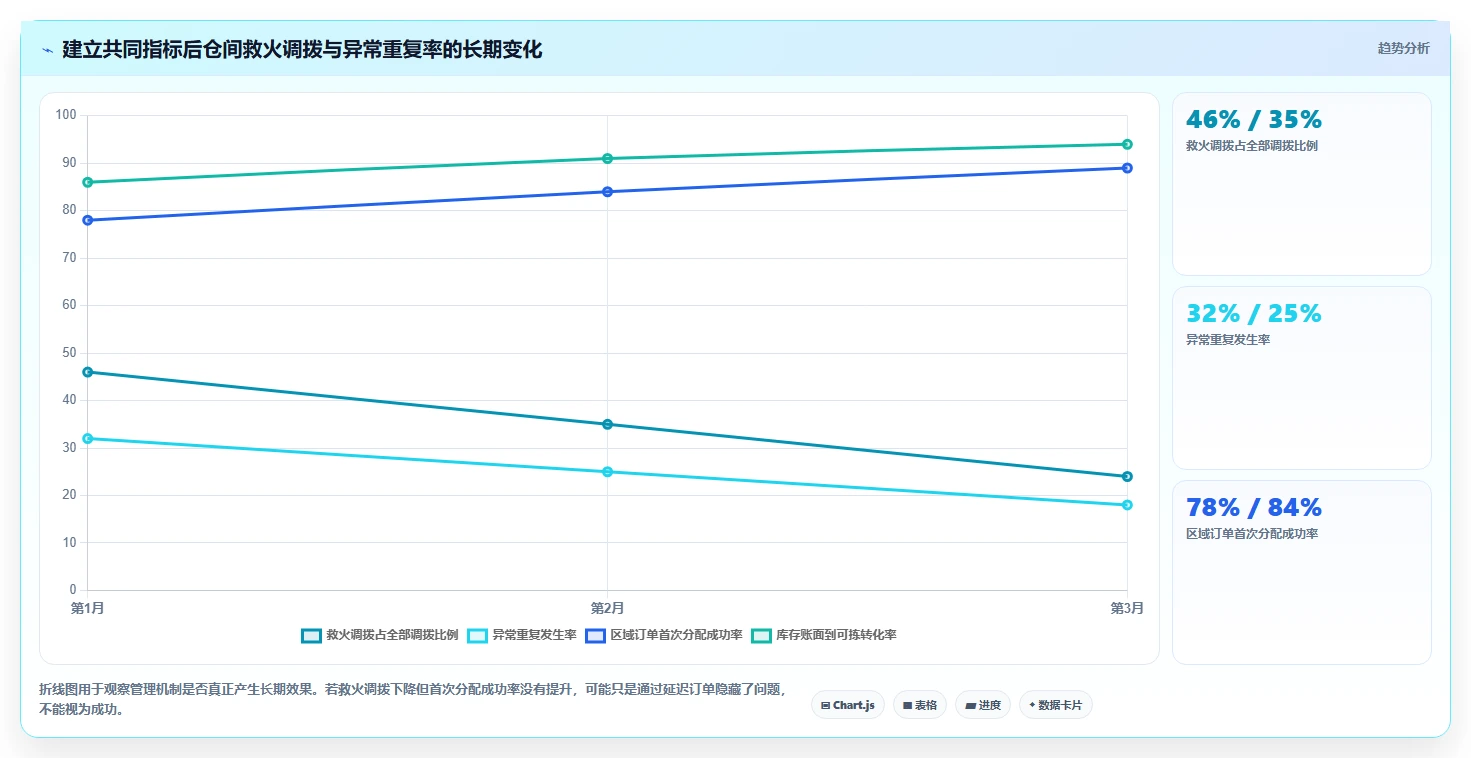Viewport: 1471px width, 758px height.
Task: Click the 第3月 x-axis label
Action: pyautogui.click(x=1127, y=608)
